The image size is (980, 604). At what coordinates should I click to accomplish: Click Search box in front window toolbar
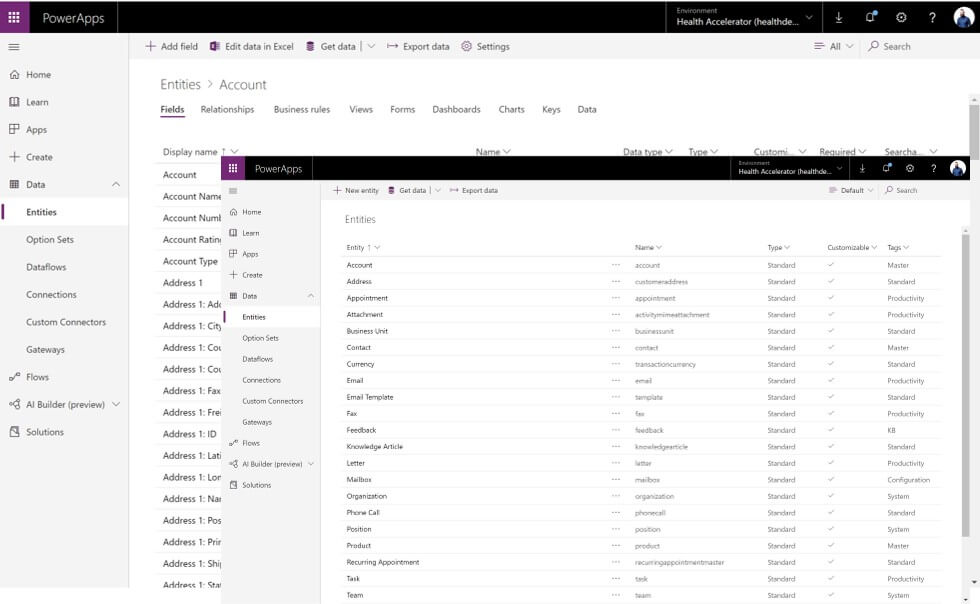click(x=901, y=191)
